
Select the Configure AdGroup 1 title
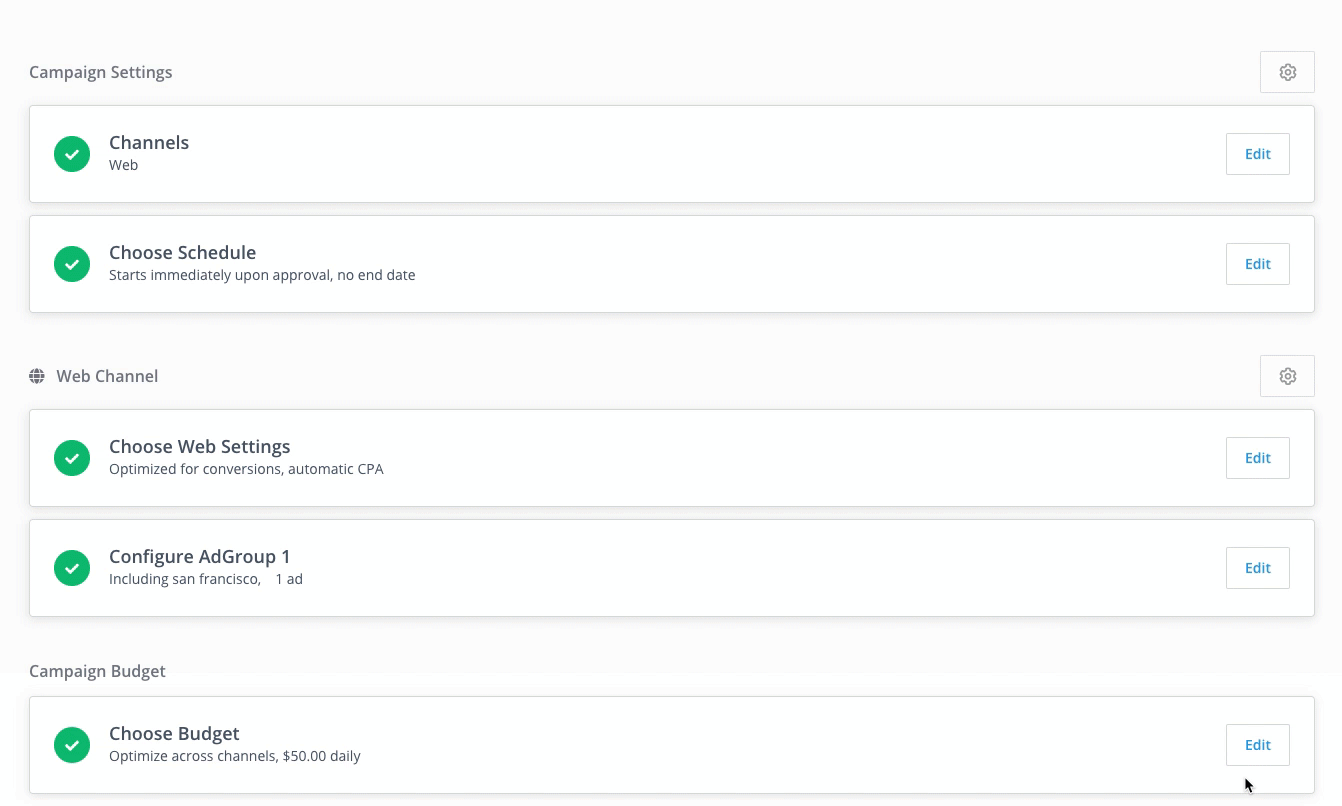pos(199,557)
